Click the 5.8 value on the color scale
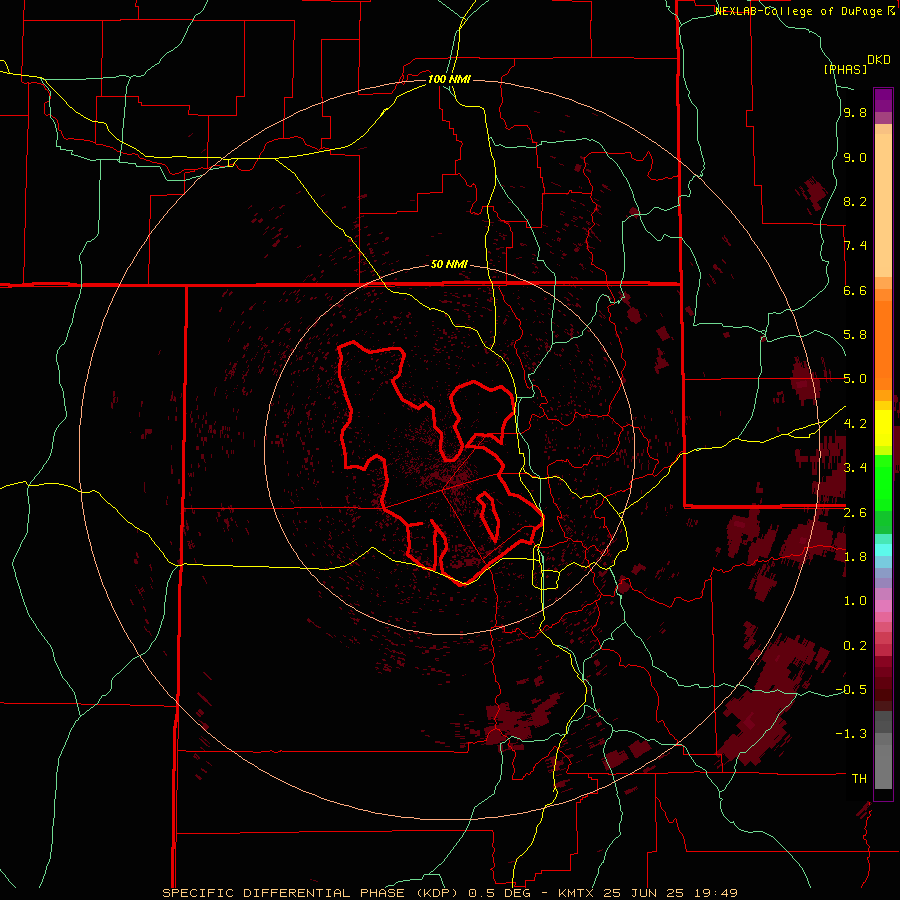This screenshot has height=900, width=900. [x=855, y=335]
